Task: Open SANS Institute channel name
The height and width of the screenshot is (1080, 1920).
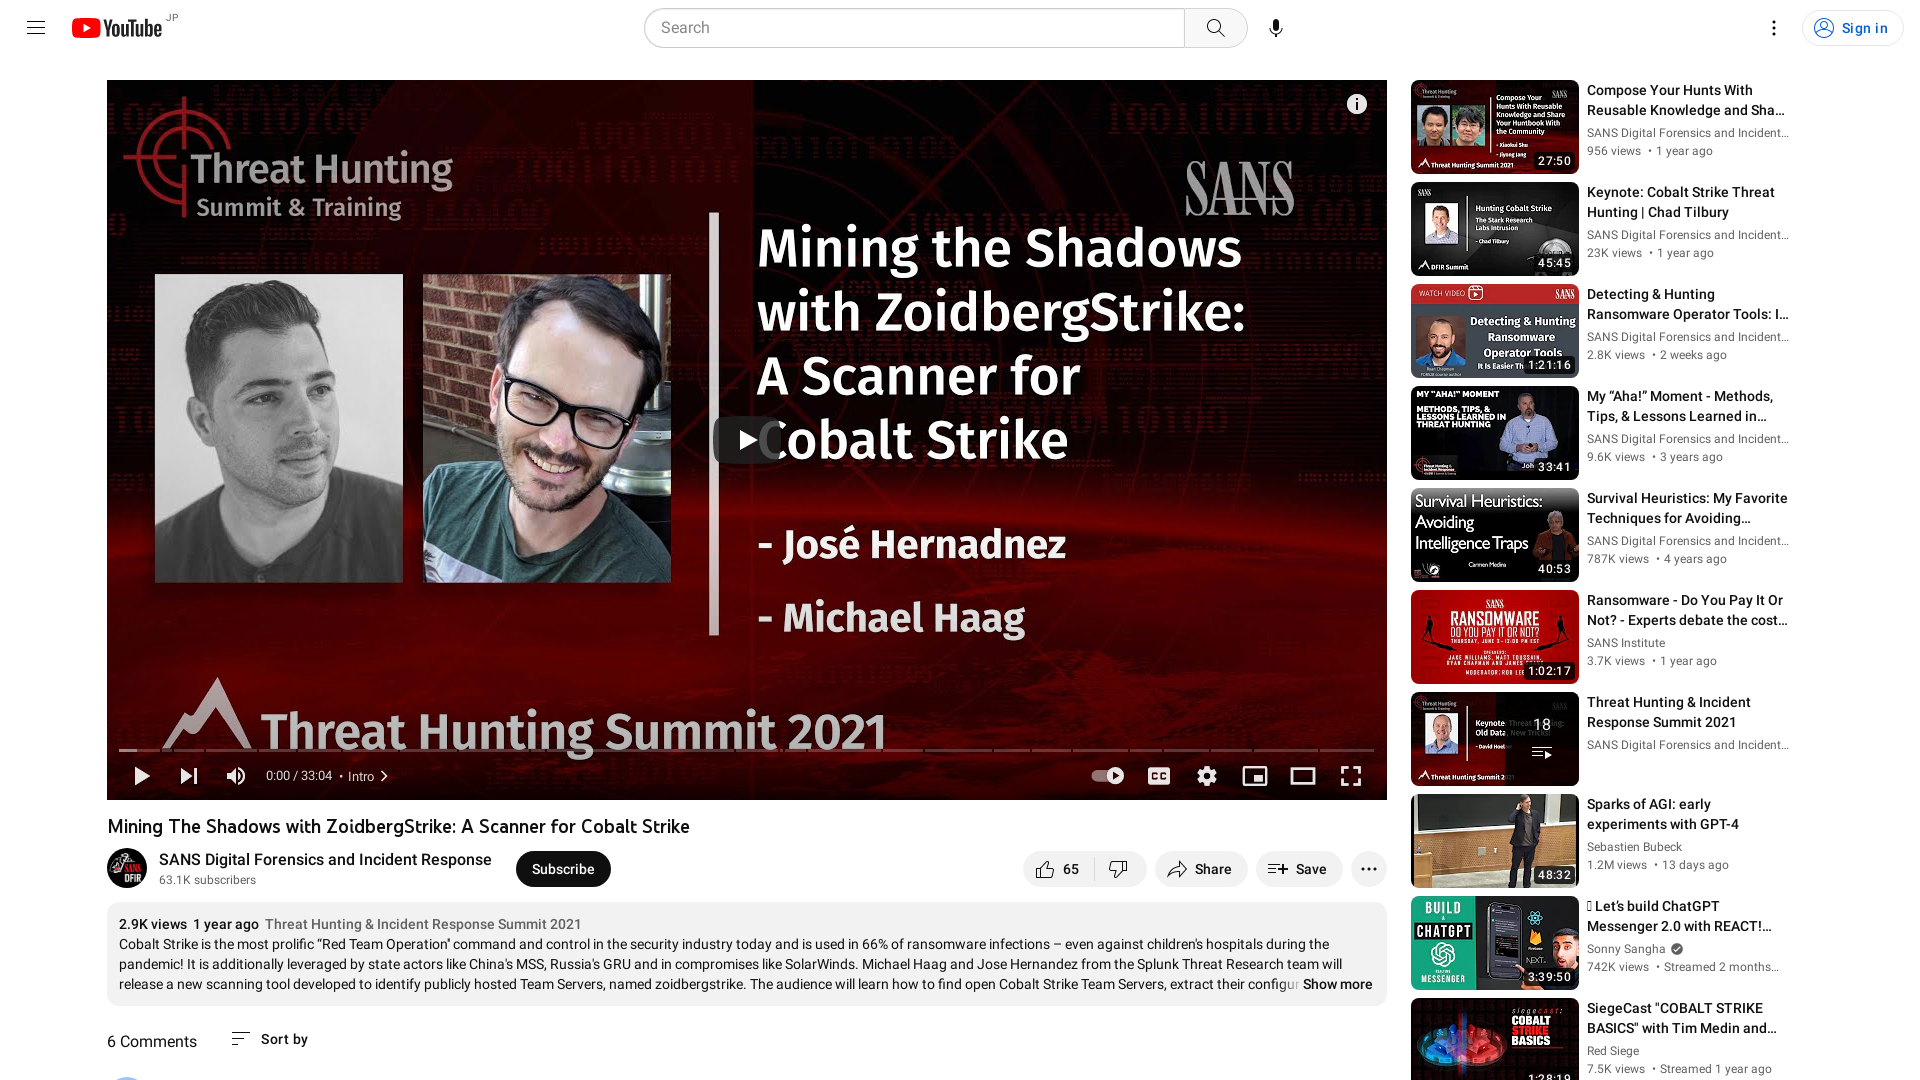Action: [x=1626, y=643]
